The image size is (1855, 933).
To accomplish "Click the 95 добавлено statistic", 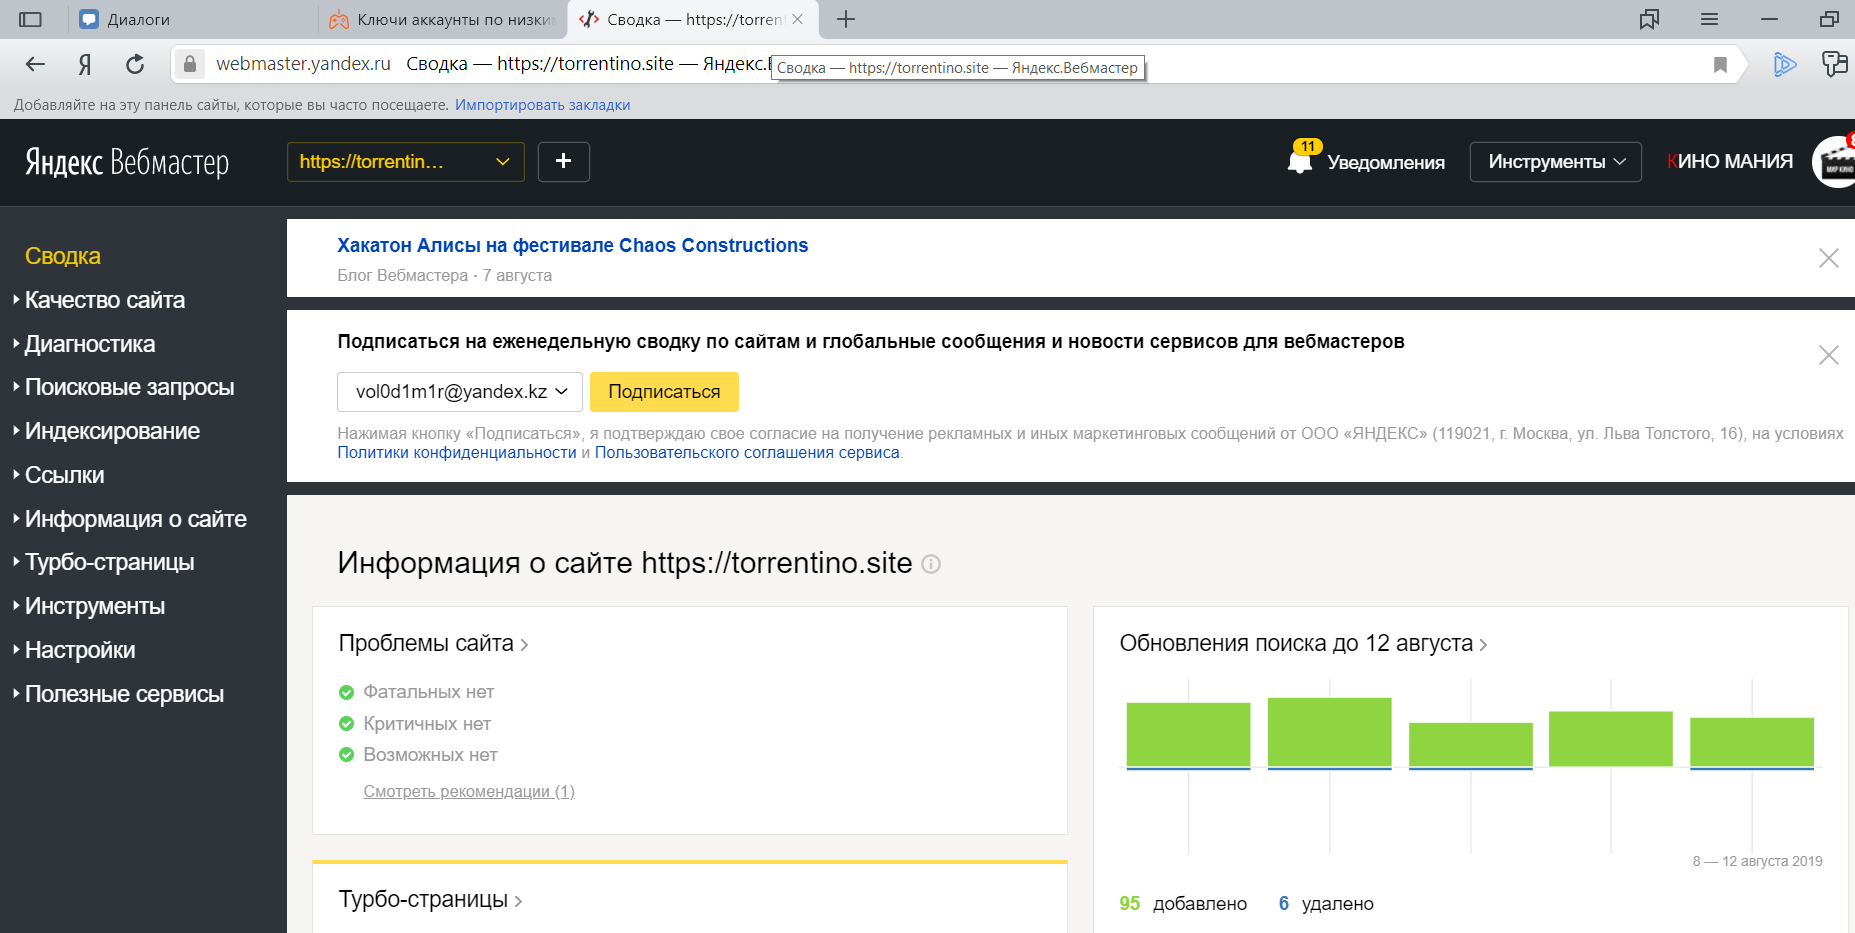I will 1183,904.
